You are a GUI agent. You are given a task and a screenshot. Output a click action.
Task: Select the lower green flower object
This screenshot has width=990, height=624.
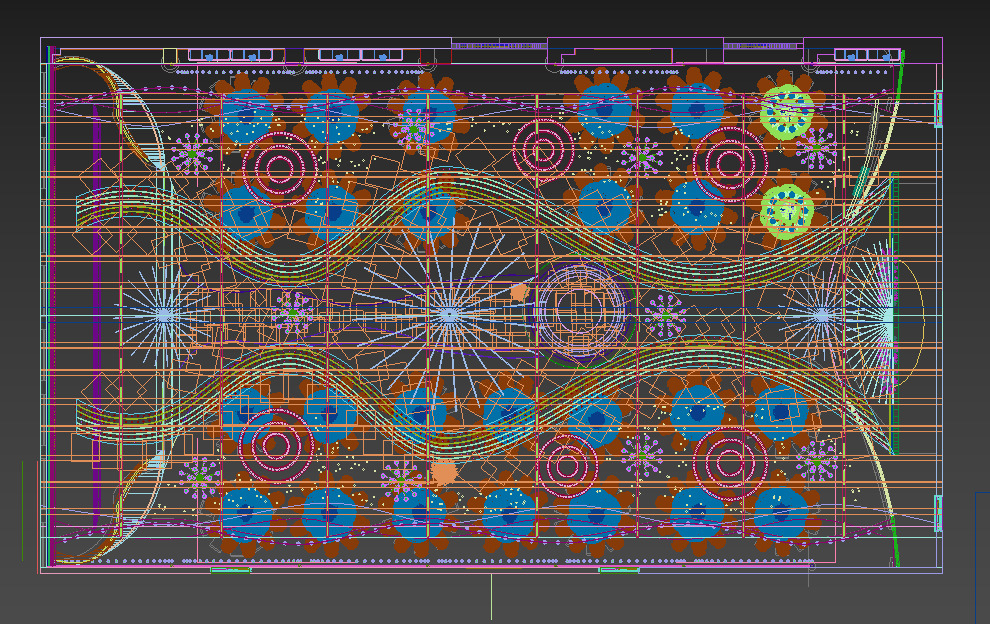787,212
